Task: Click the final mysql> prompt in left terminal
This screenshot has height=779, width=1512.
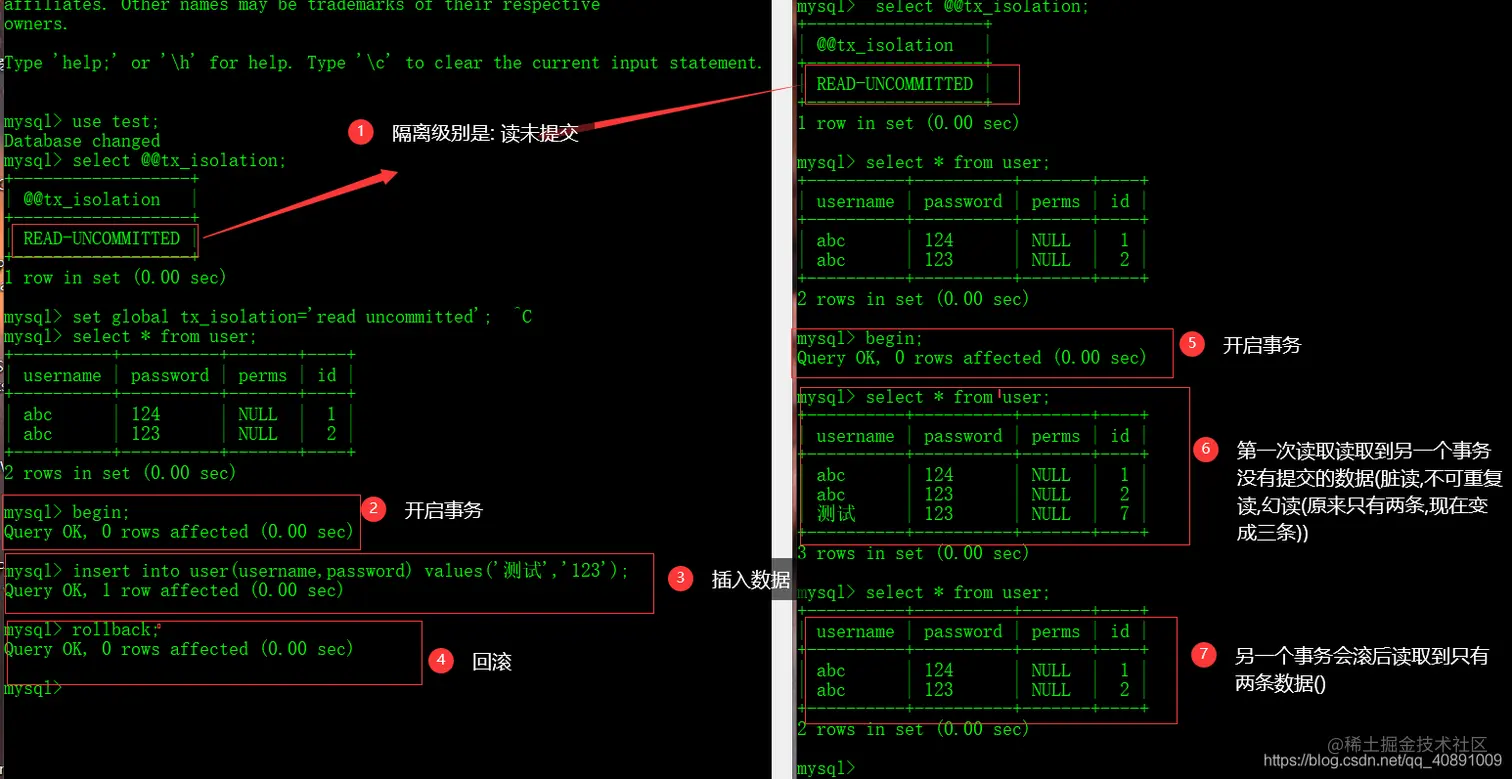Action: (33, 688)
